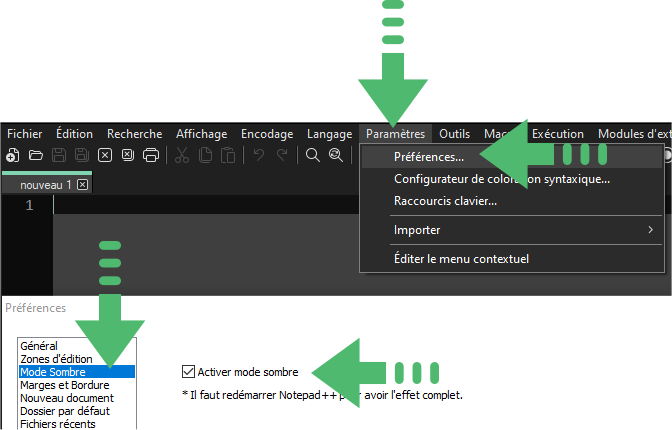Click the Close file toolbar icon
672x430 pixels.
click(105, 155)
